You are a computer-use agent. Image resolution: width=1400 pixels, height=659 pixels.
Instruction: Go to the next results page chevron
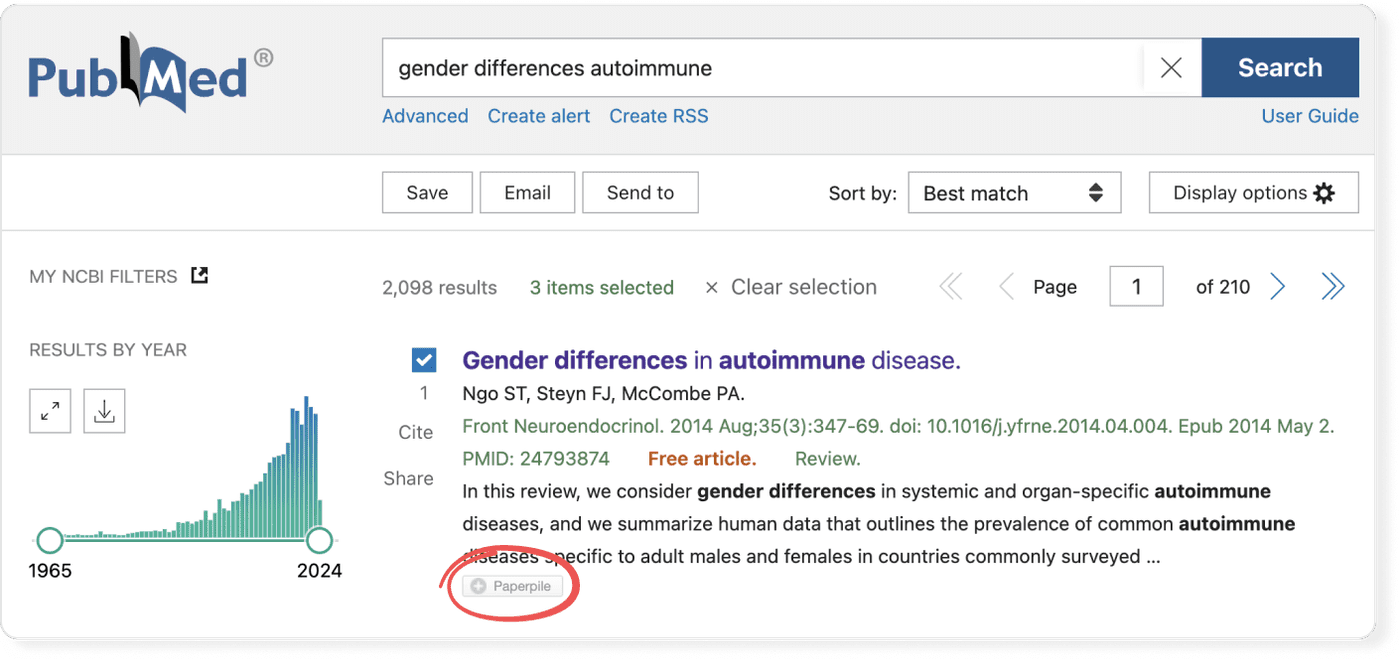coord(1277,286)
